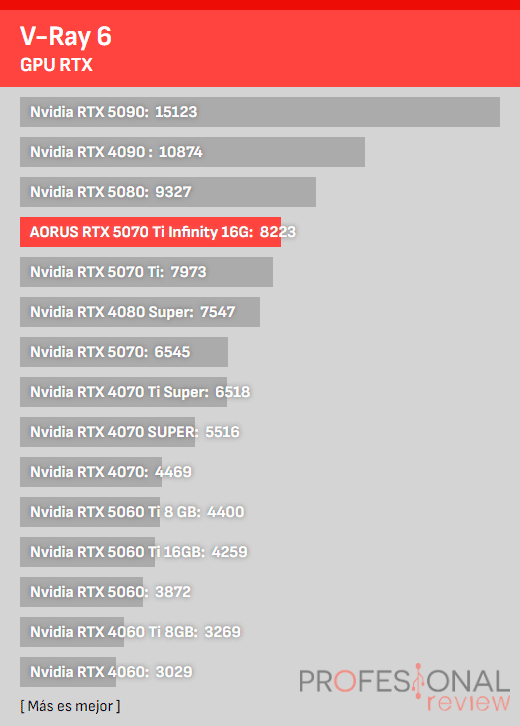This screenshot has height=726, width=520.
Task: Click the 'Más es mejor' note
Action: (70, 706)
